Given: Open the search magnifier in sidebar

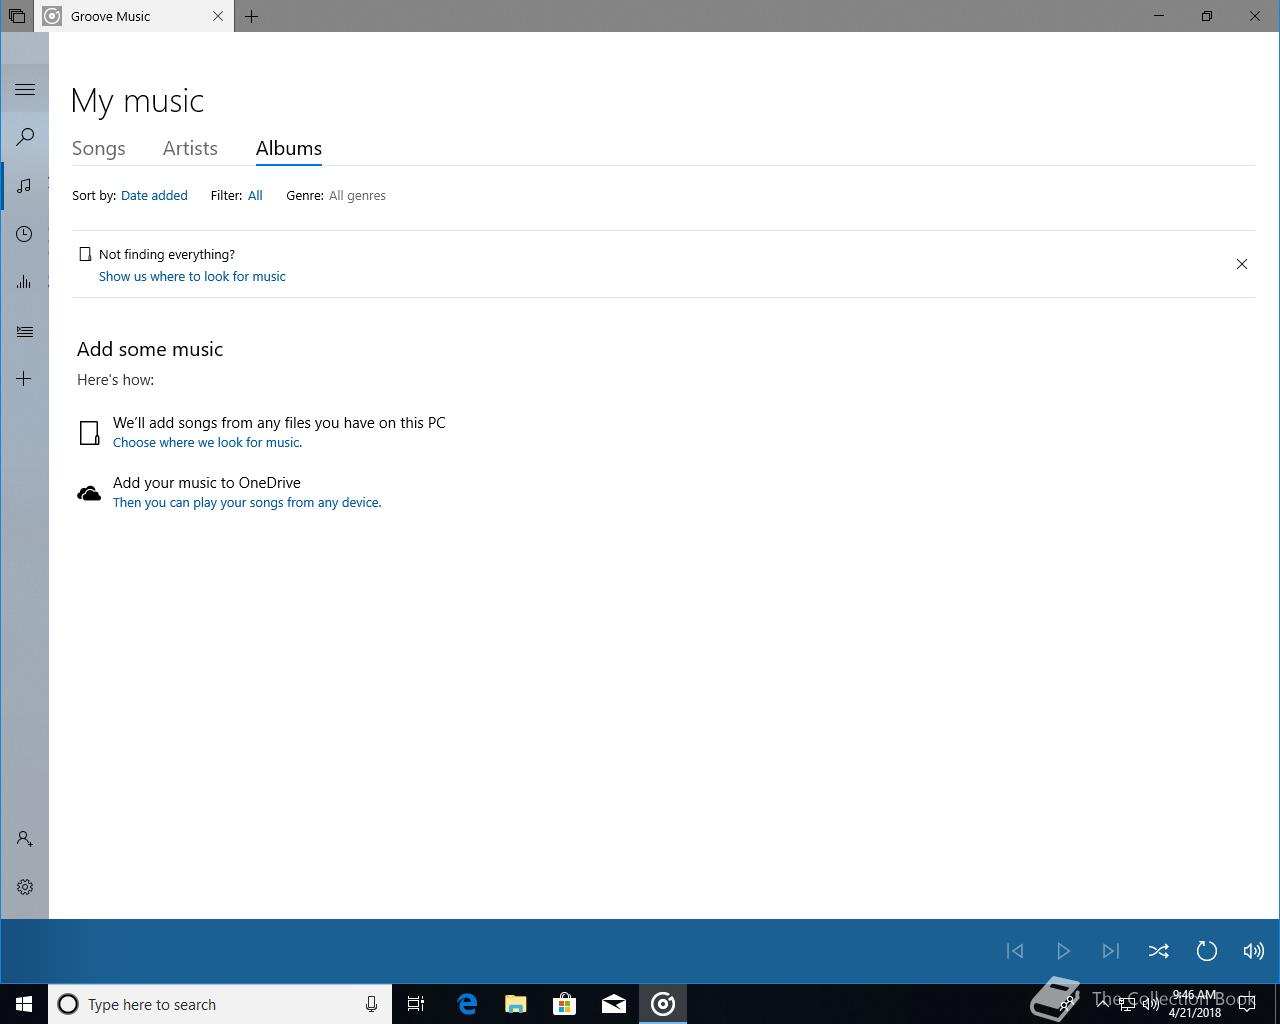Looking at the screenshot, I should pyautogui.click(x=25, y=137).
